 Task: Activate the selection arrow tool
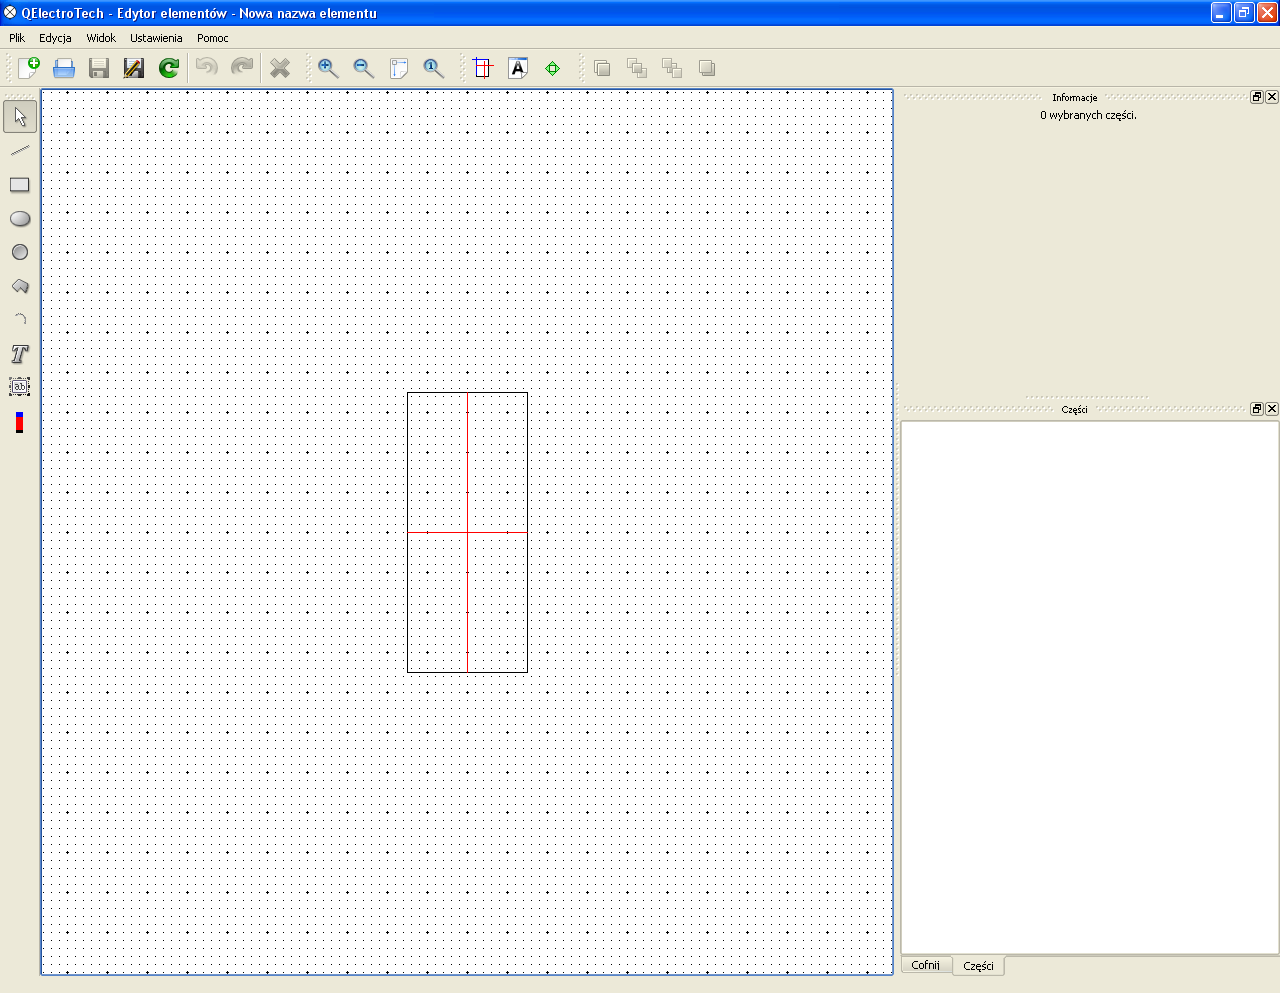tap(20, 117)
